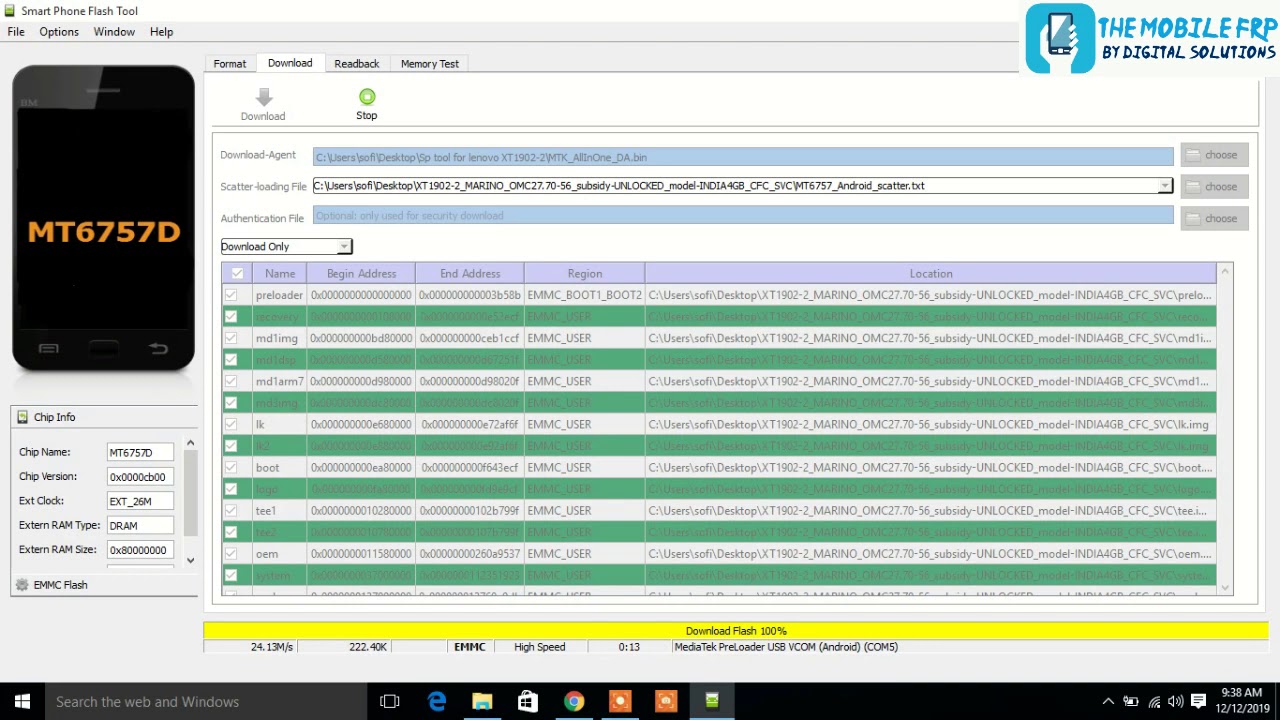Open the EMMC Flash gear icon panel
Viewport: 1280px width, 720px height.
tap(22, 585)
